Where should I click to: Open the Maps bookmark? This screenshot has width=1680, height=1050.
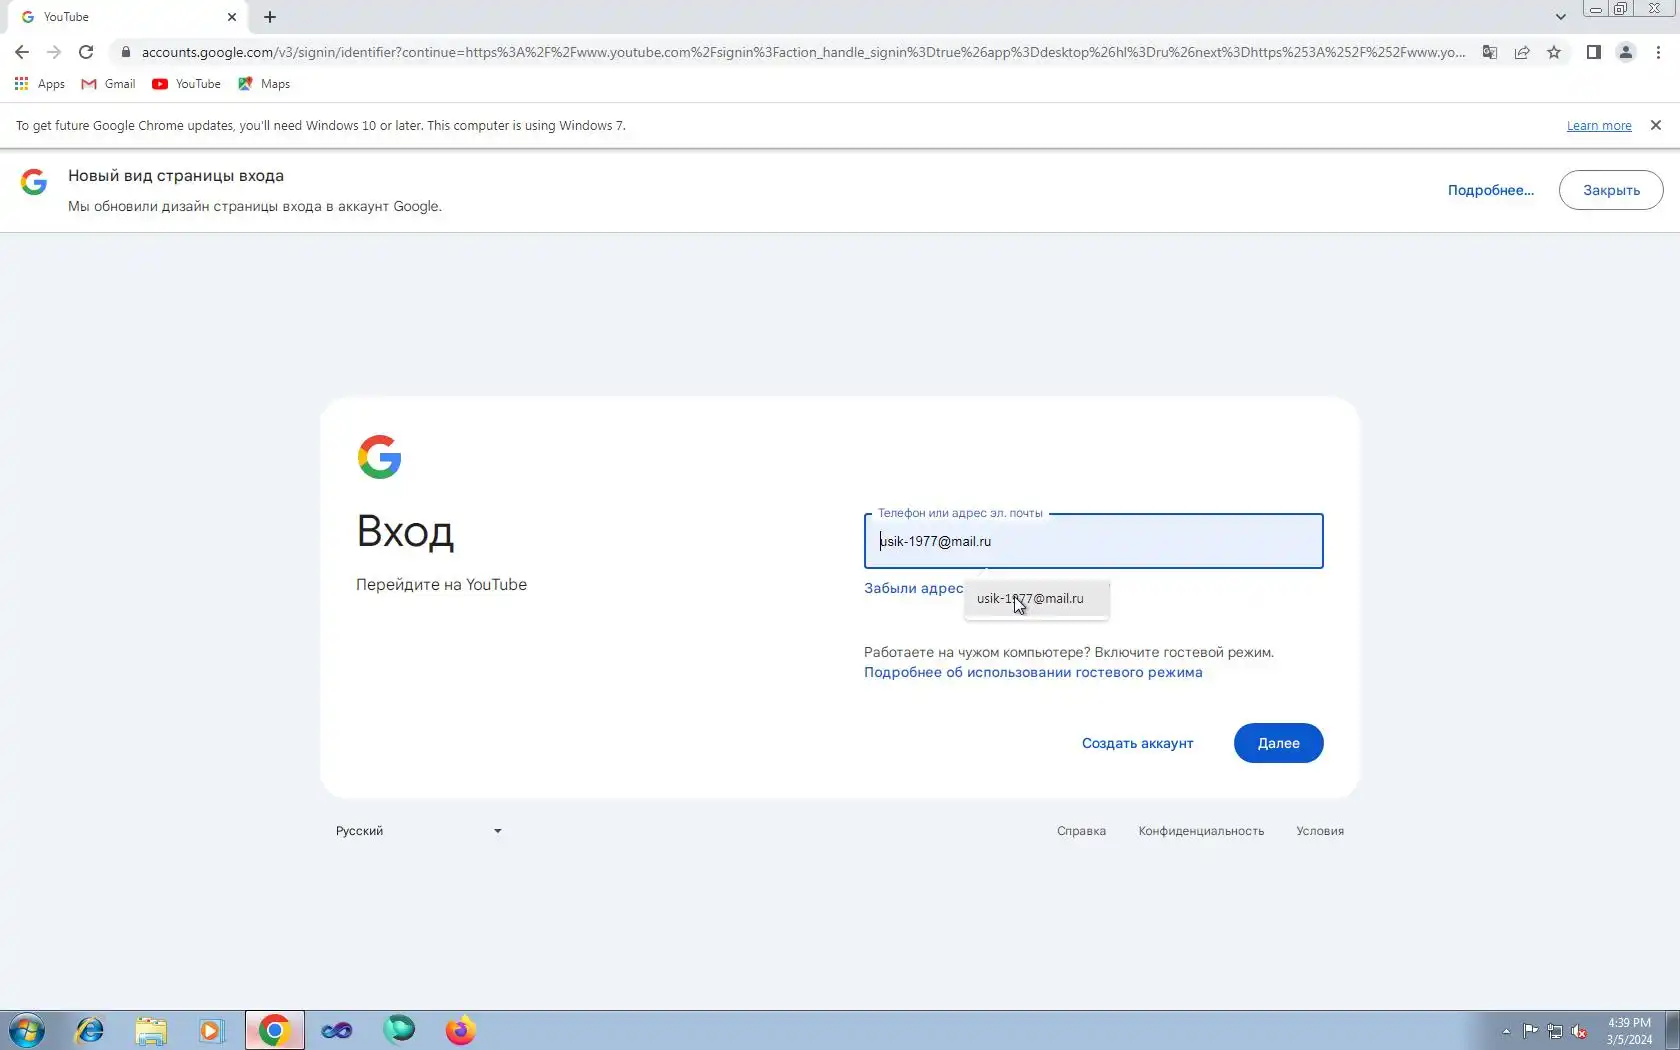(x=264, y=84)
